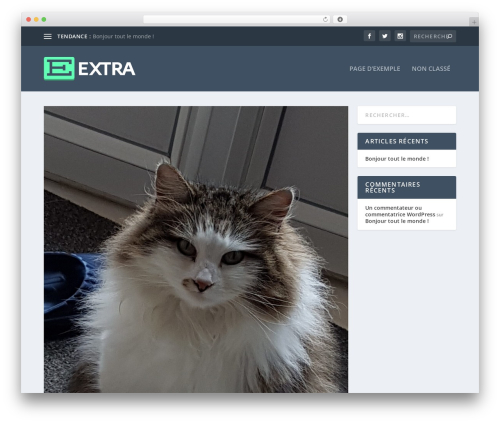Image resolution: width=500 pixels, height=423 pixels.
Task: Click the Commentaires récents widget heading
Action: pyautogui.click(x=407, y=187)
